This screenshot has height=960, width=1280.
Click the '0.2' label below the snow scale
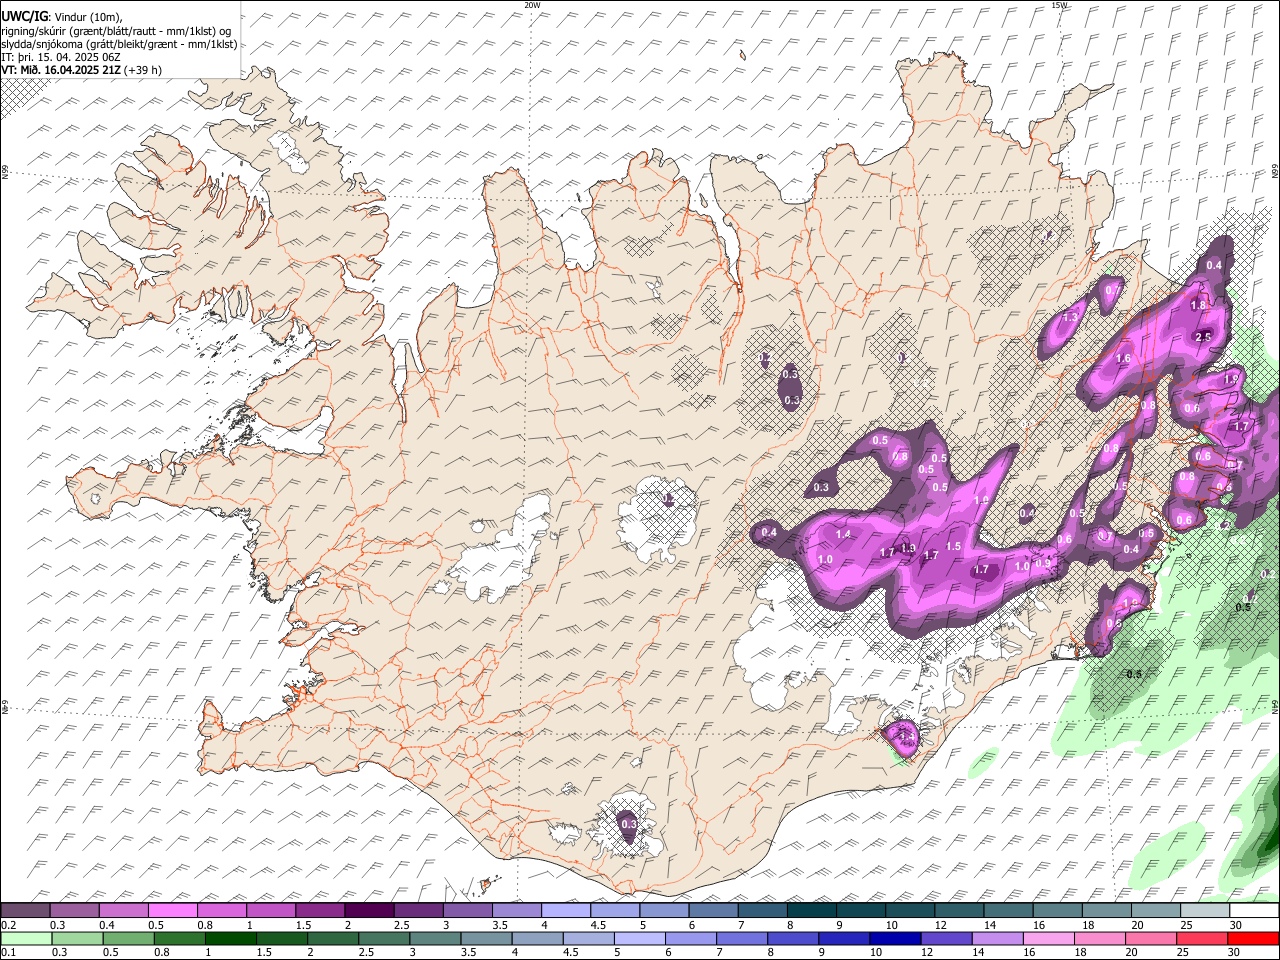point(8,925)
